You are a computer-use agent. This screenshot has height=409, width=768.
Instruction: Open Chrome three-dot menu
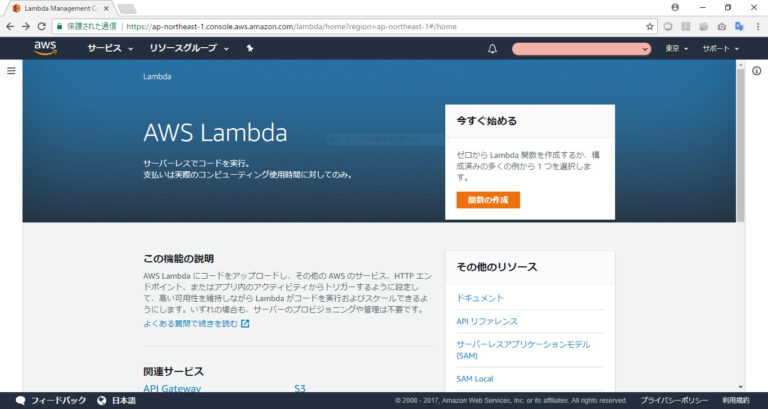pyautogui.click(x=757, y=26)
